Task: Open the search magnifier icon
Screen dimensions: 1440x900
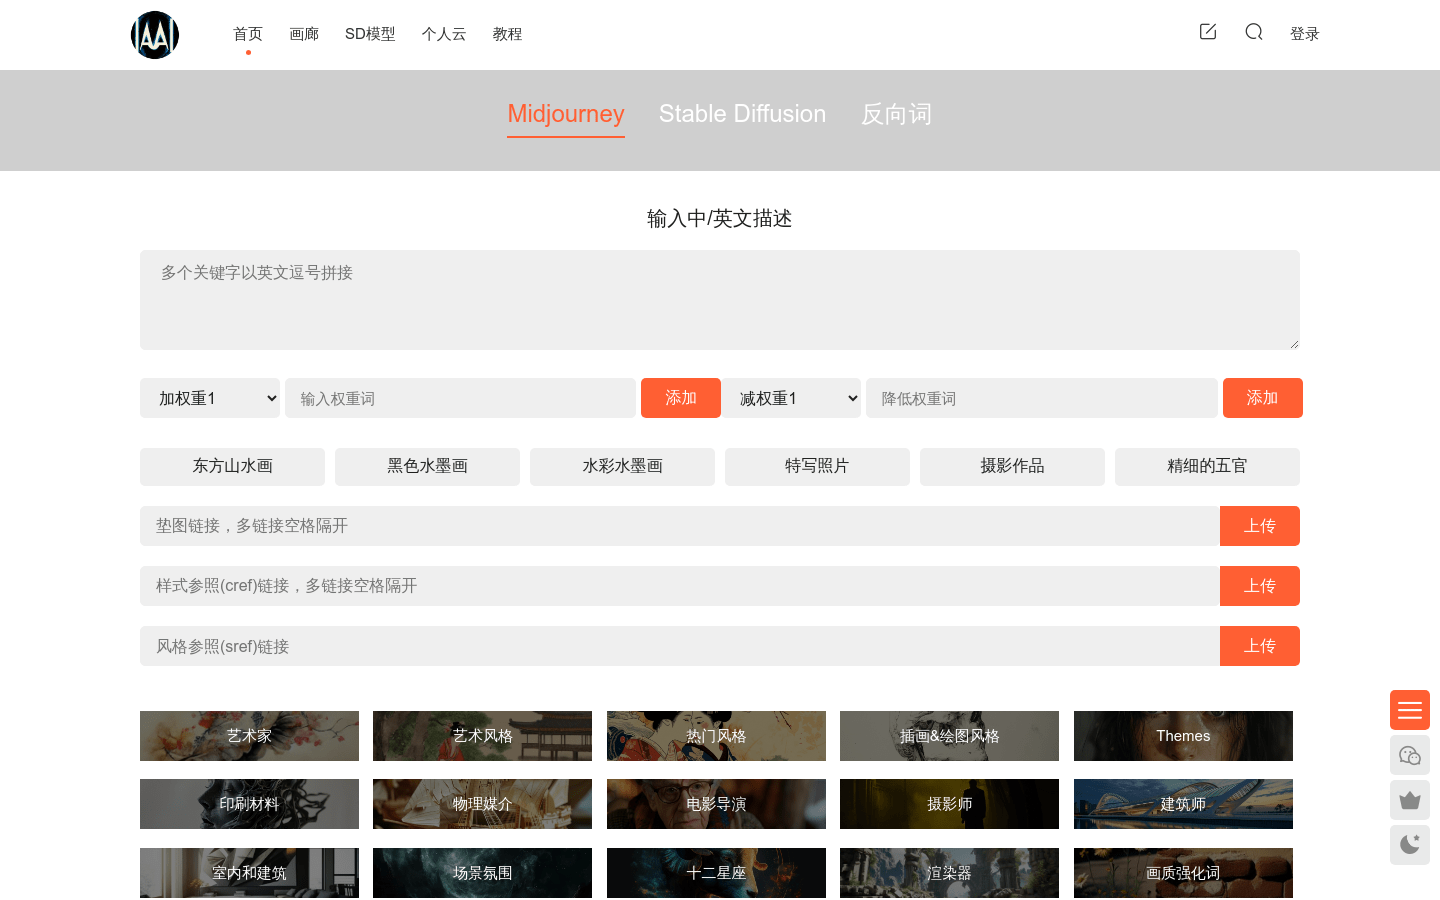Action: click(x=1254, y=32)
